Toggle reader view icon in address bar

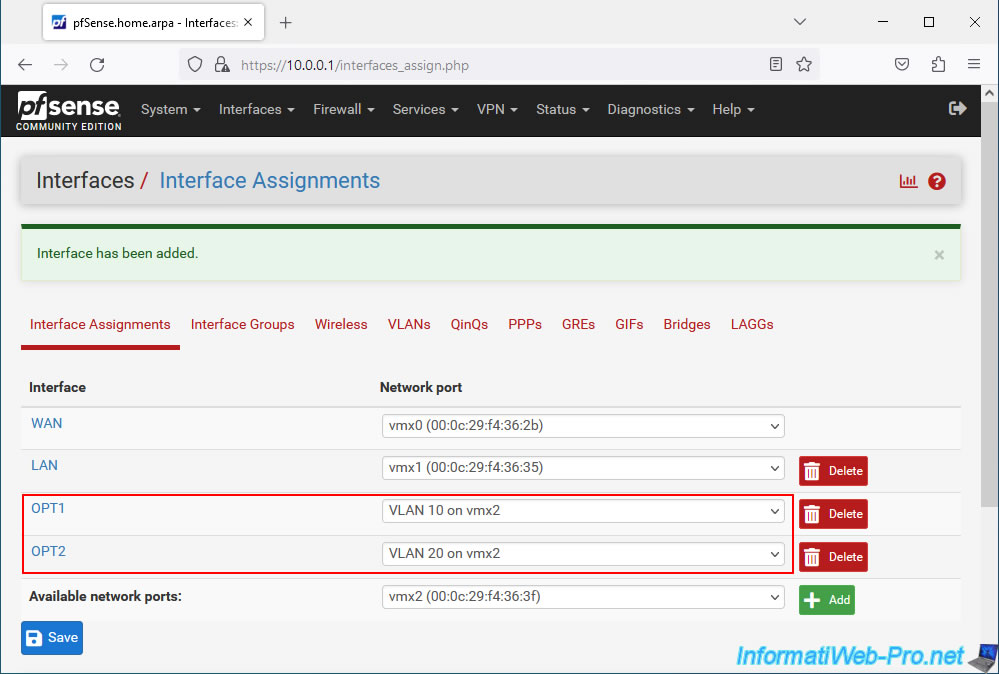point(776,65)
